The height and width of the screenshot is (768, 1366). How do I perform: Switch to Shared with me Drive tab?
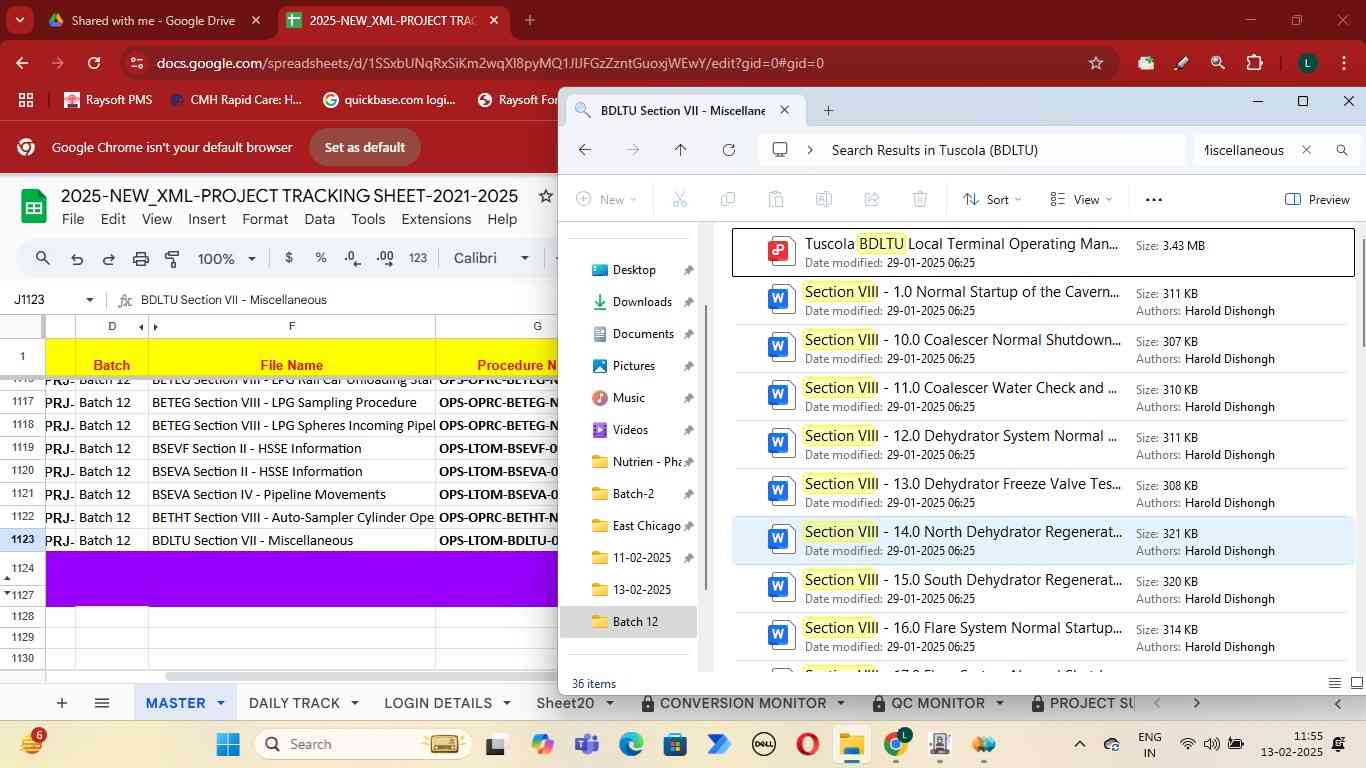(x=153, y=20)
